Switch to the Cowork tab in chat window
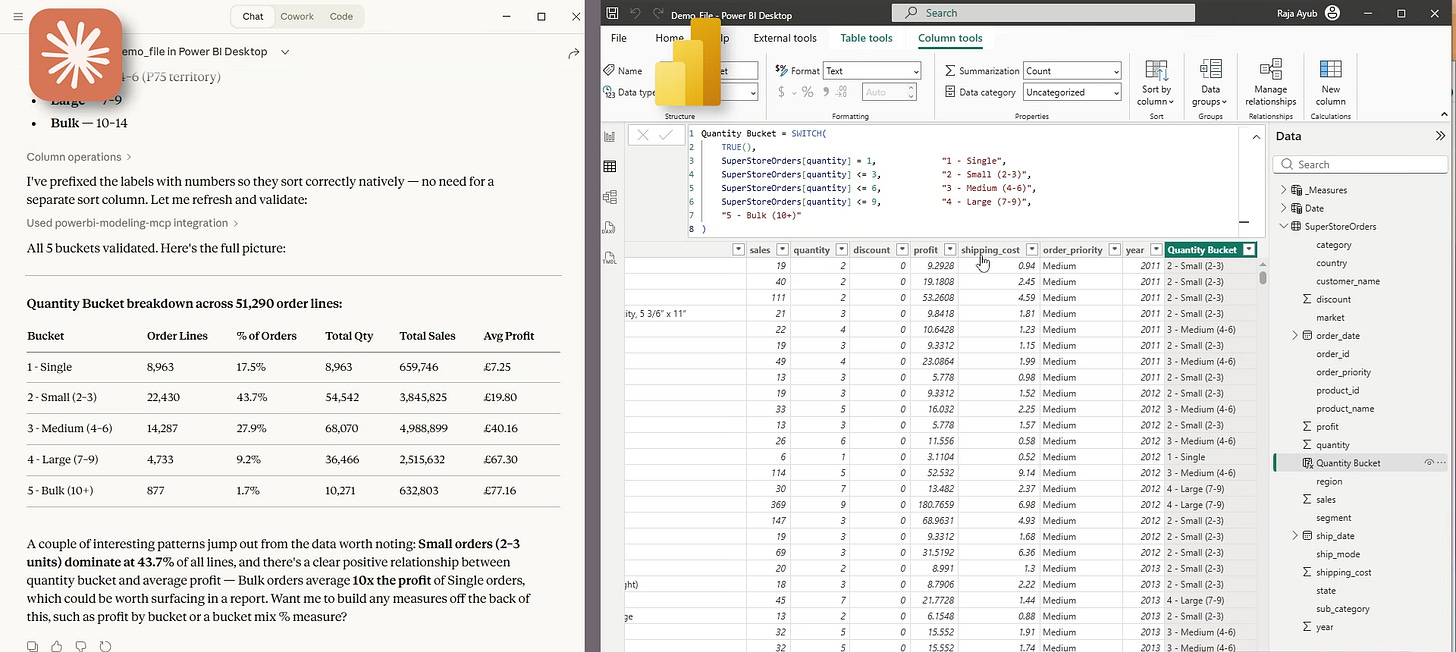The height and width of the screenshot is (652, 1456). click(x=297, y=16)
